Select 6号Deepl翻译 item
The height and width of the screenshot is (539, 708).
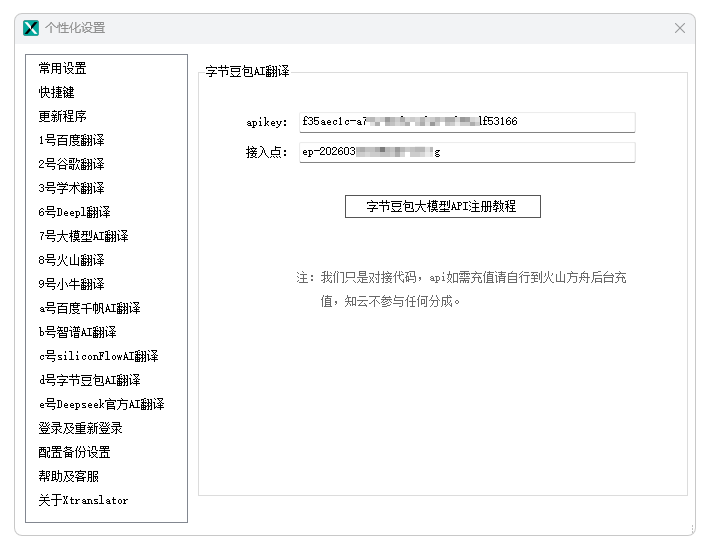[x=75, y=212]
